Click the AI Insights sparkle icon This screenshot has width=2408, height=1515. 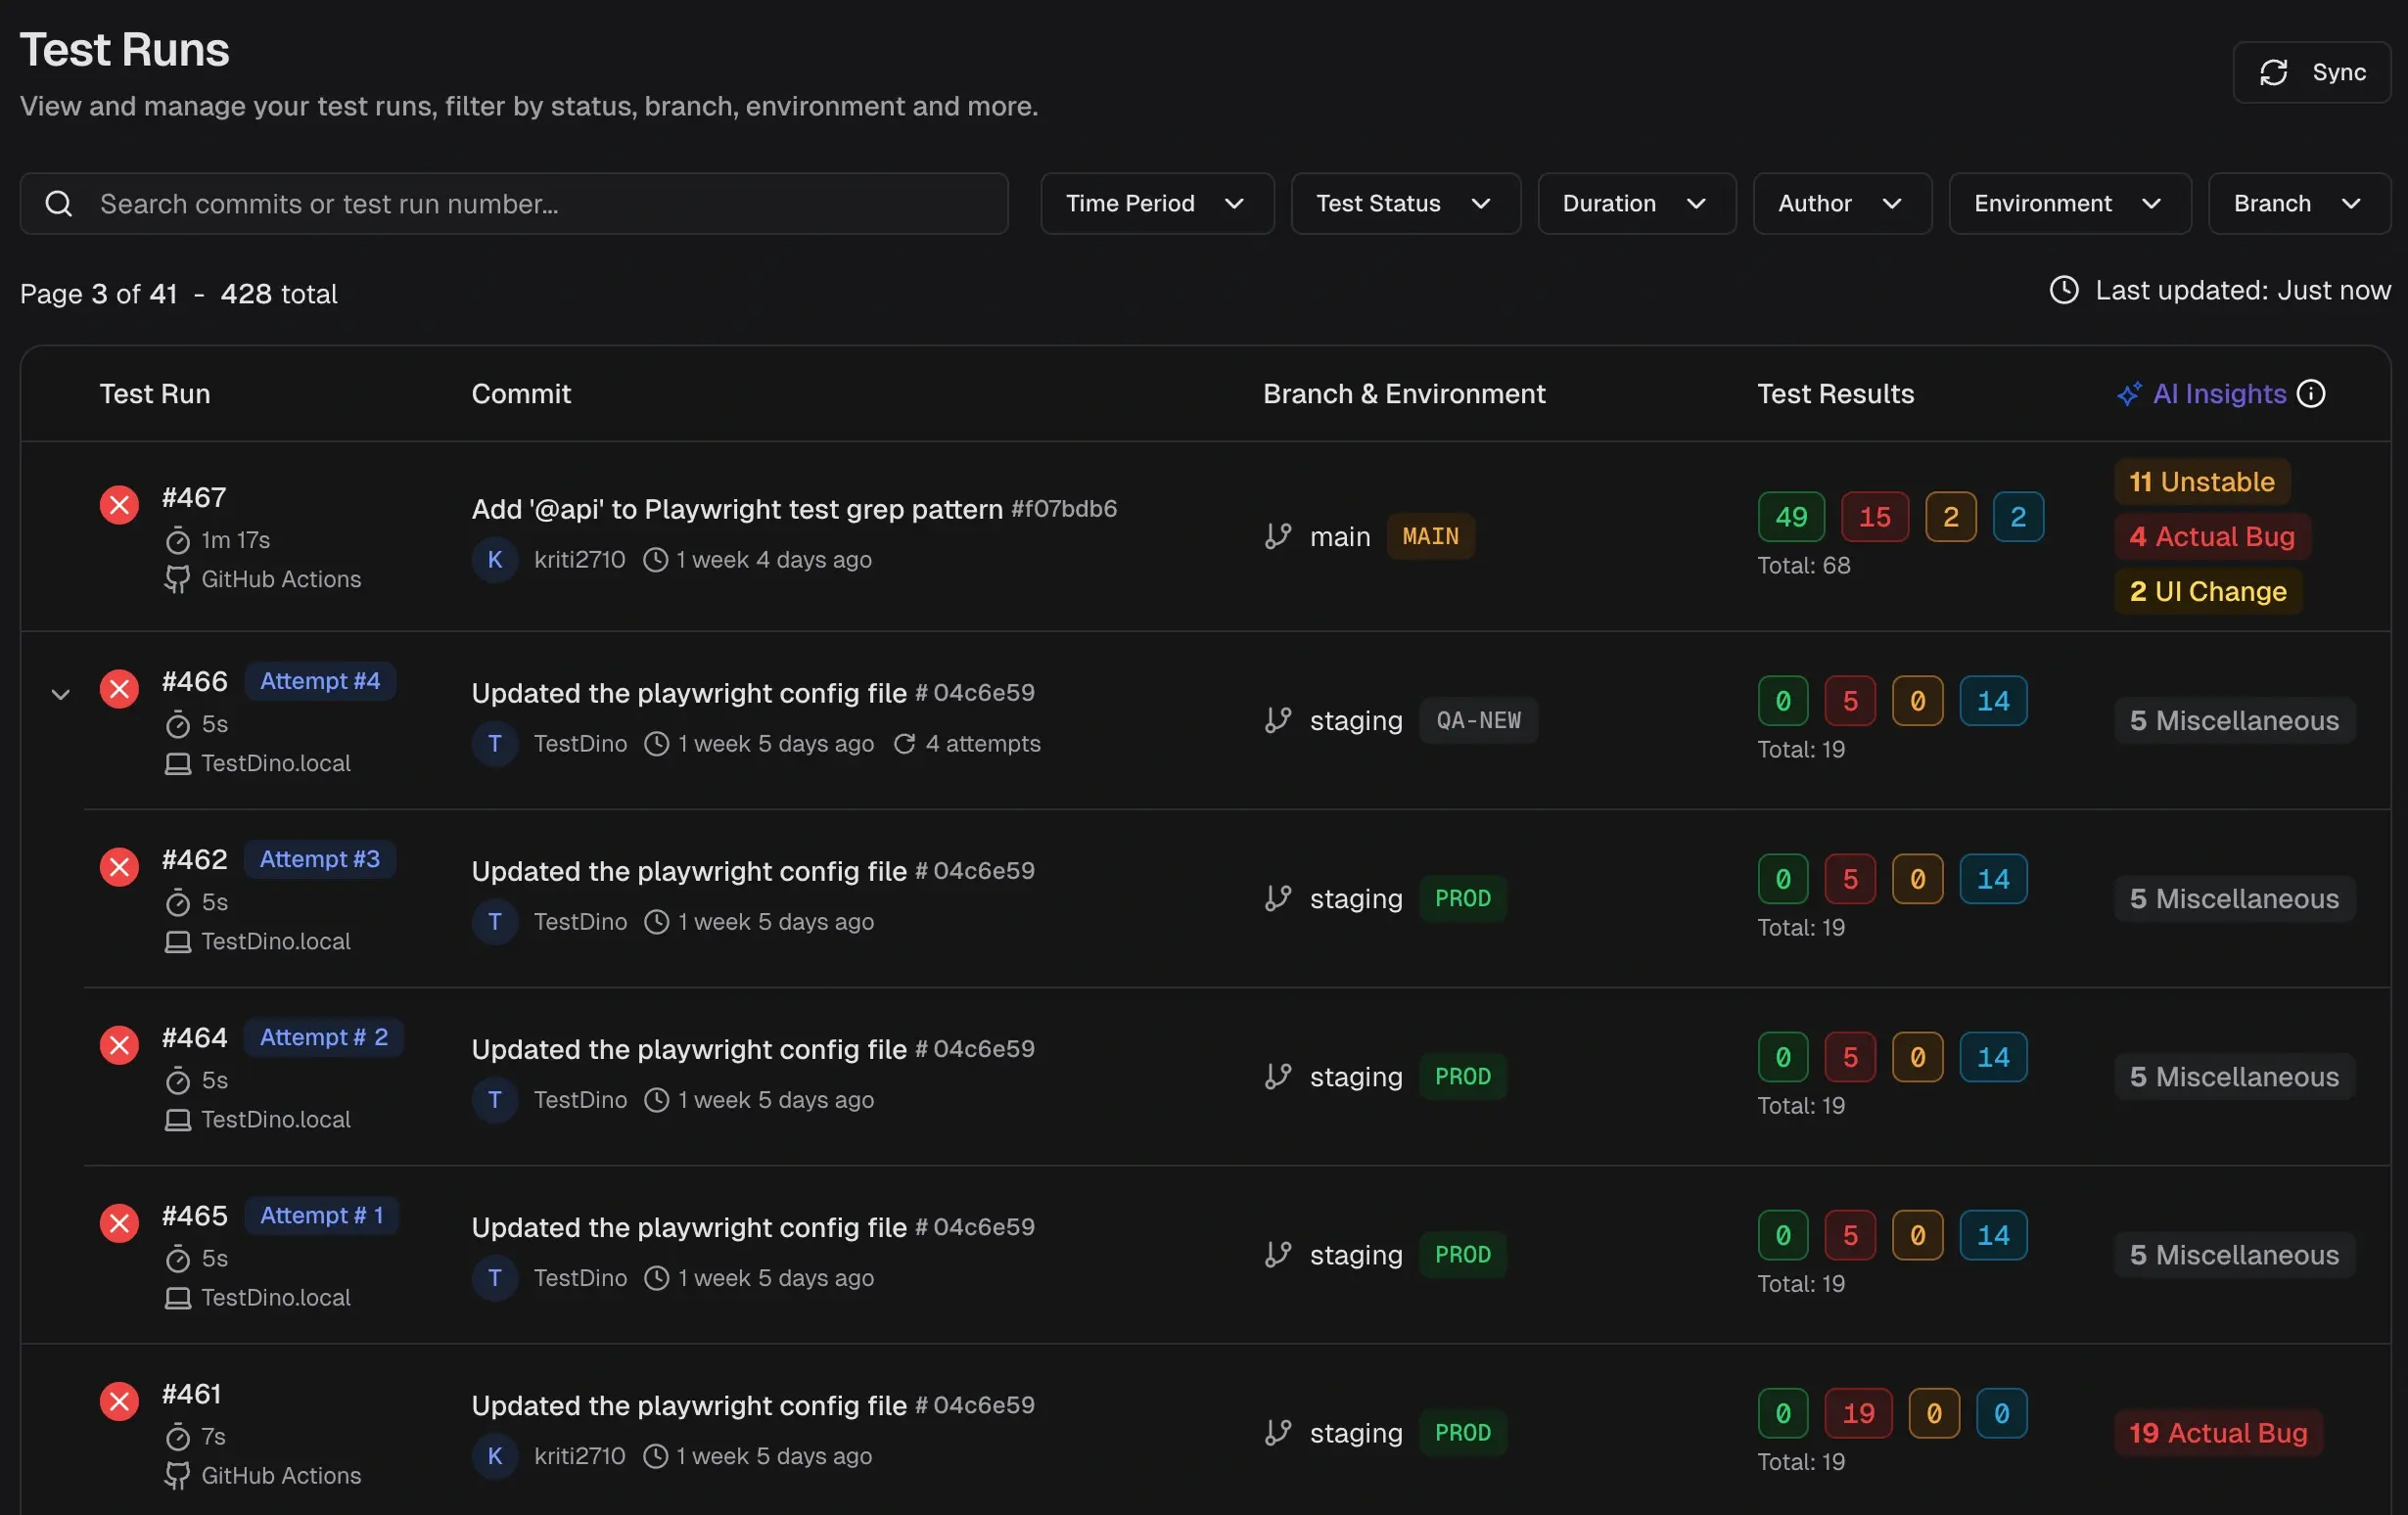click(x=2129, y=394)
